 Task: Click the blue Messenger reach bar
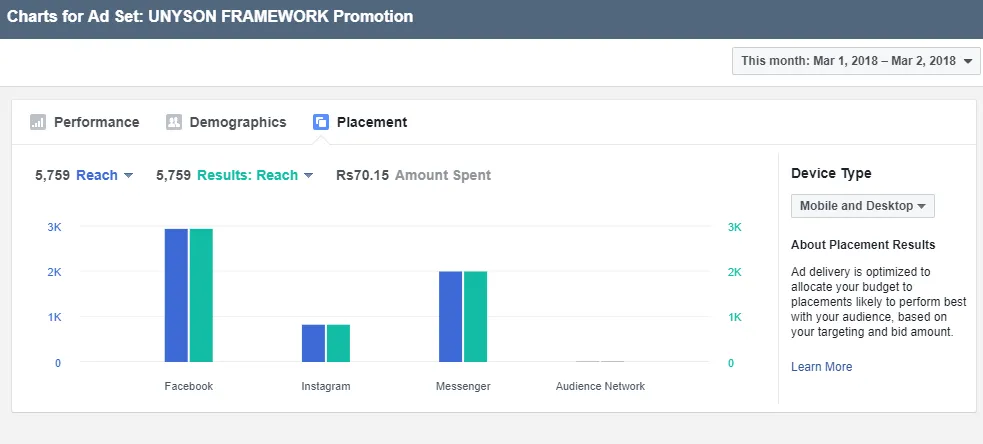[x=450, y=317]
